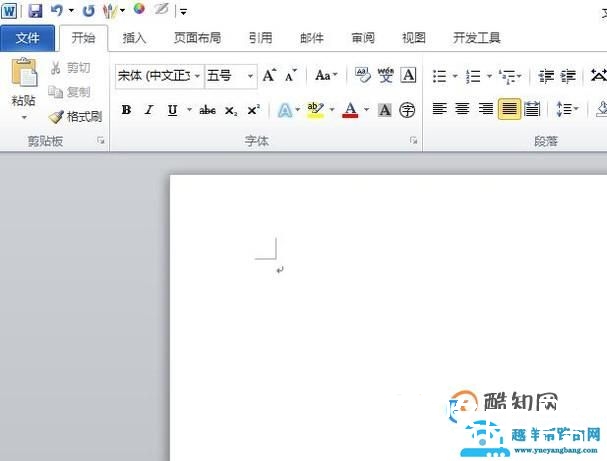The image size is (607, 461).
Task: Open the 页面布局 tab
Action: 197,38
